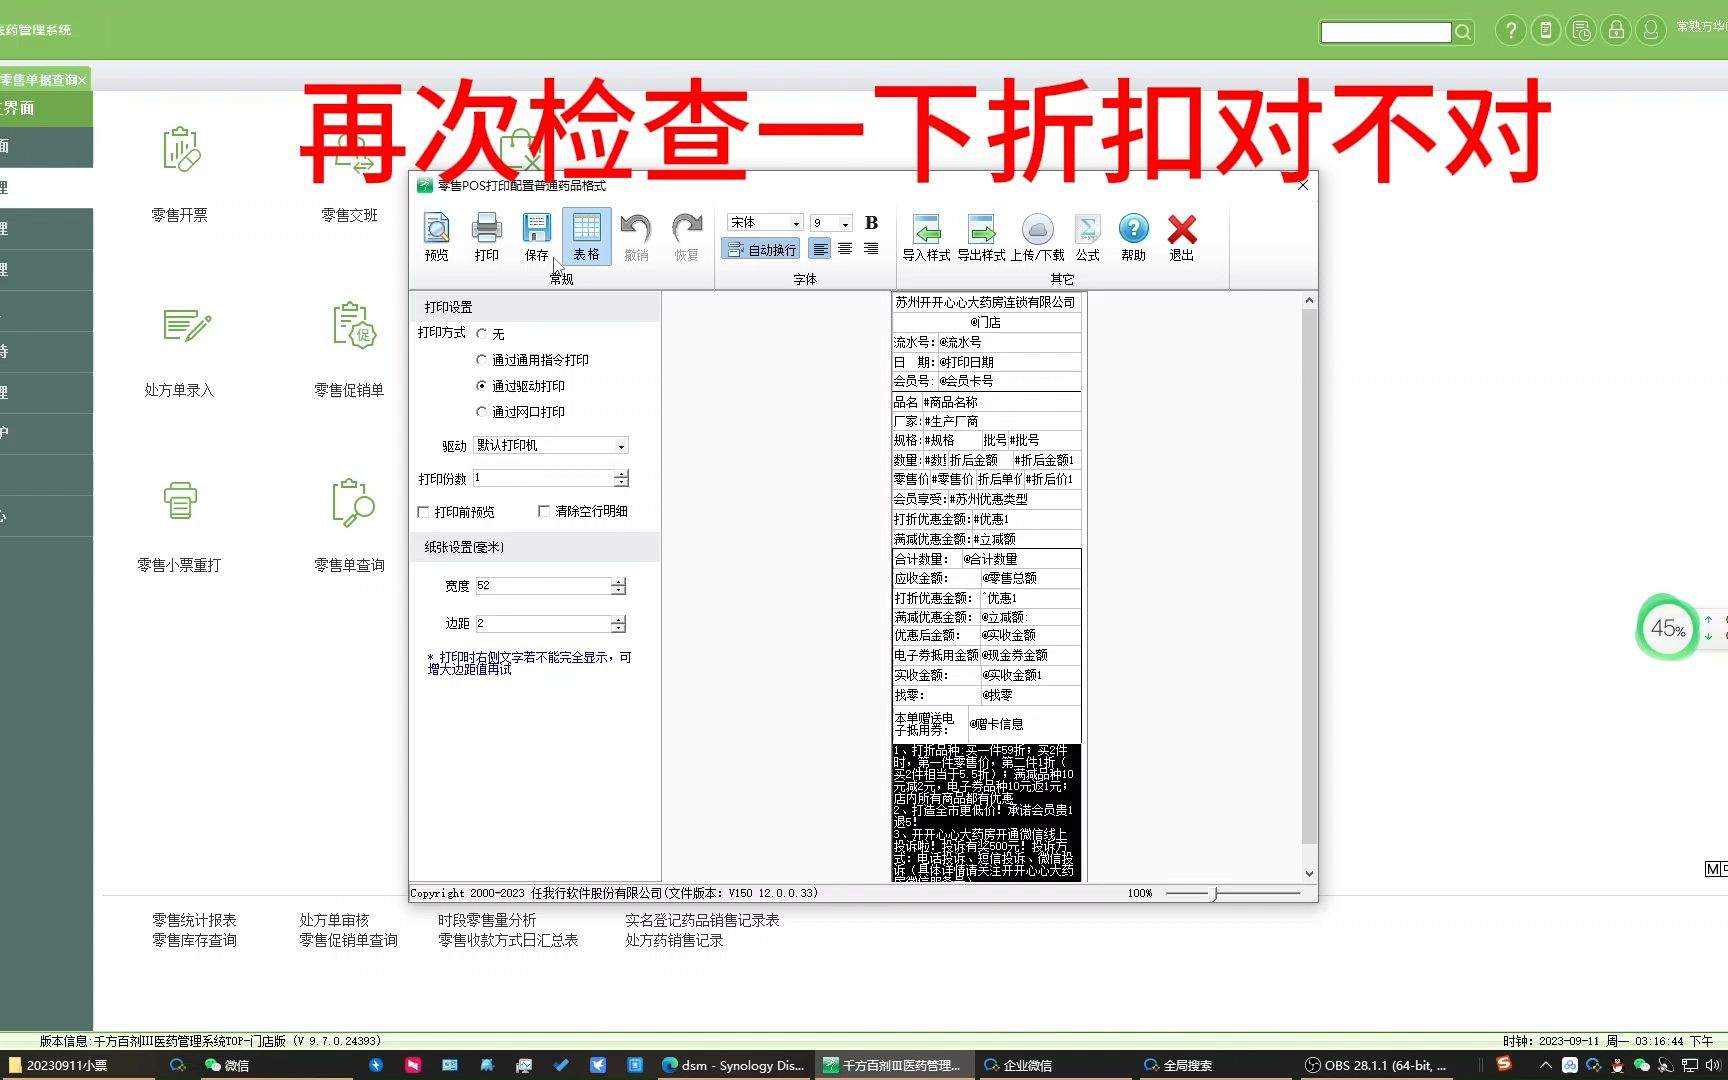The width and height of the screenshot is (1728, 1080).
Task: Click the 撤销 undo icon
Action: pos(636,237)
